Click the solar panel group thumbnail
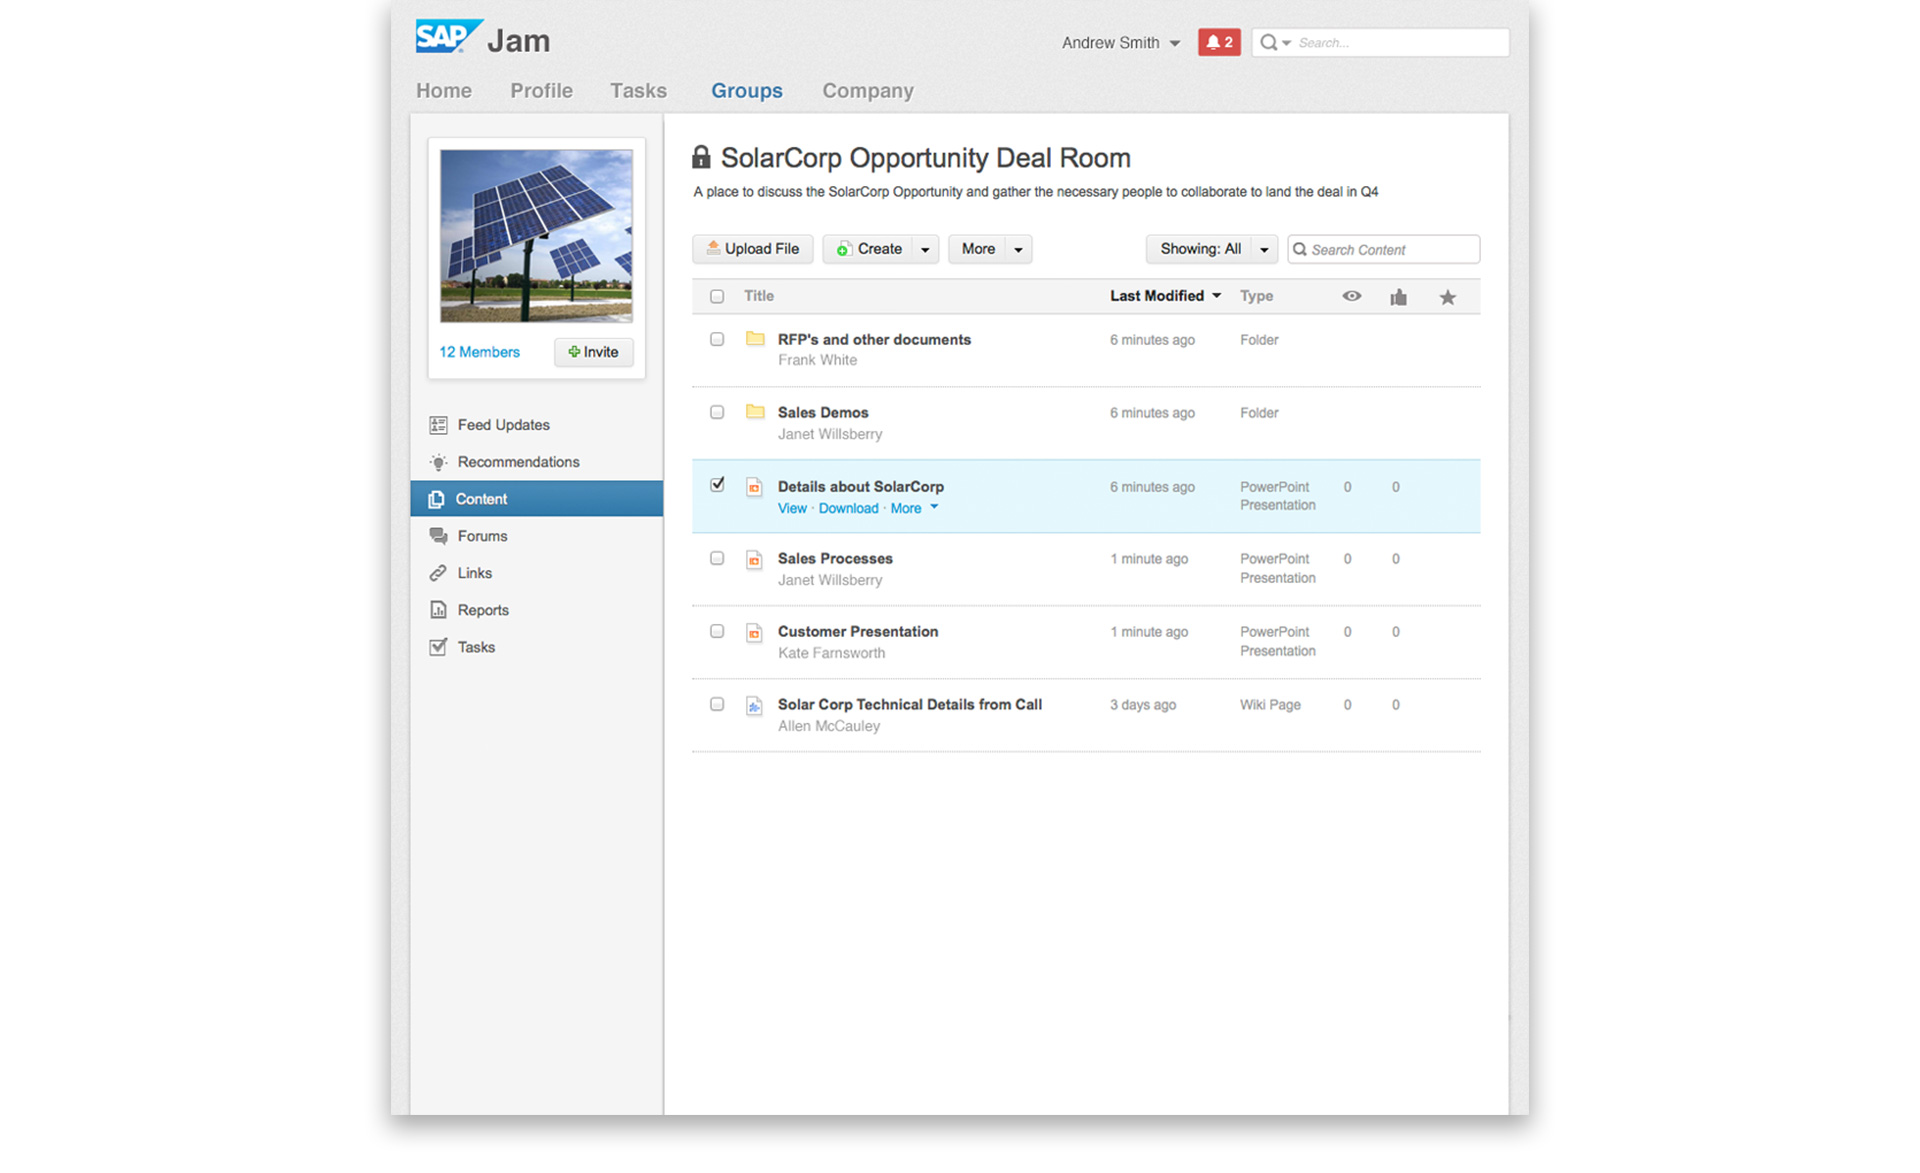 point(536,236)
